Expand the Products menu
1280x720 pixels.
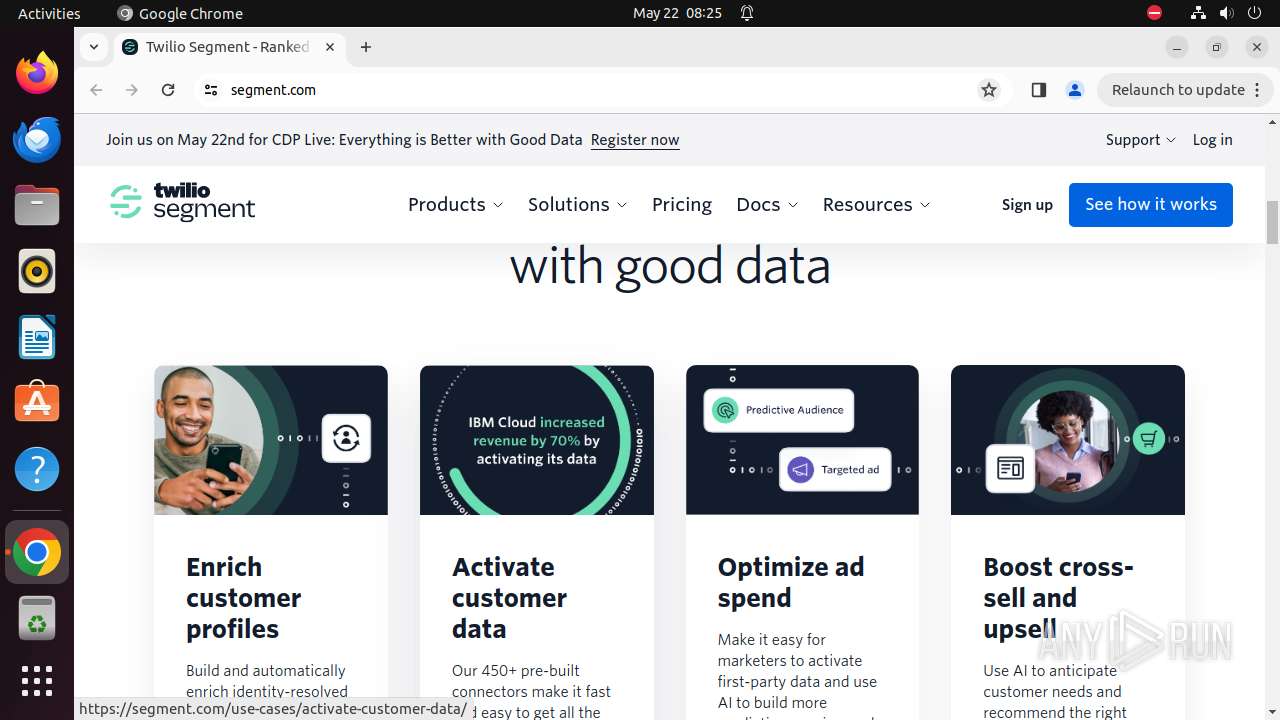(455, 204)
